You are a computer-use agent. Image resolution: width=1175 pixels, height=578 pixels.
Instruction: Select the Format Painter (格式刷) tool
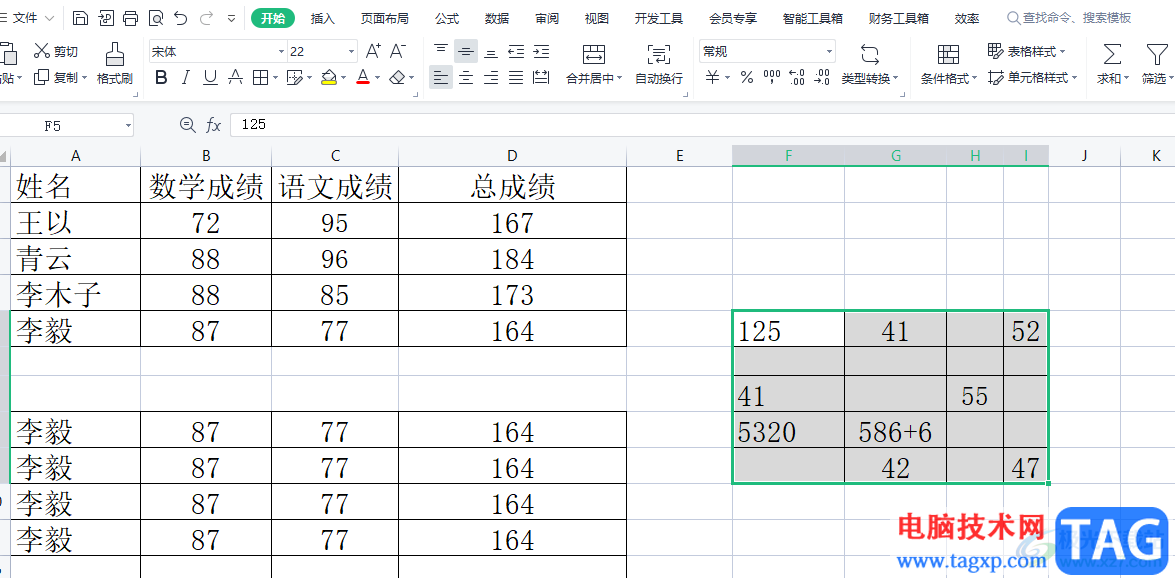[x=115, y=63]
